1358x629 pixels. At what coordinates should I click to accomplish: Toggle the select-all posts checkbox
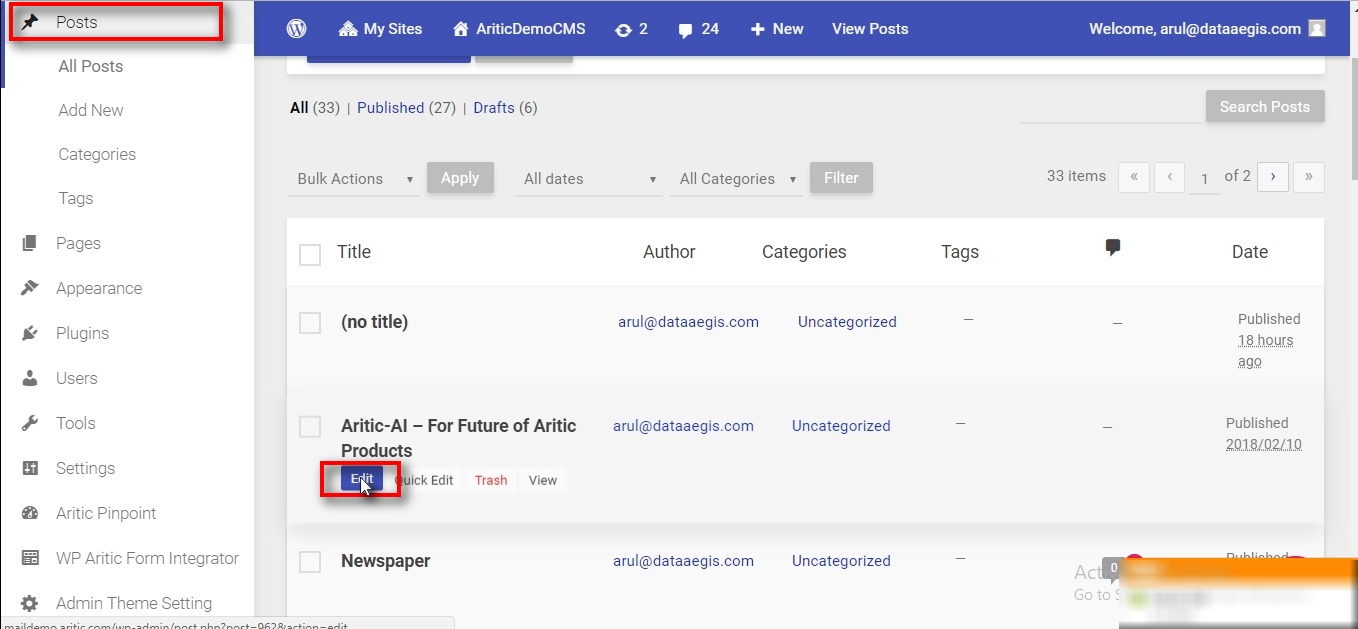pyautogui.click(x=310, y=255)
